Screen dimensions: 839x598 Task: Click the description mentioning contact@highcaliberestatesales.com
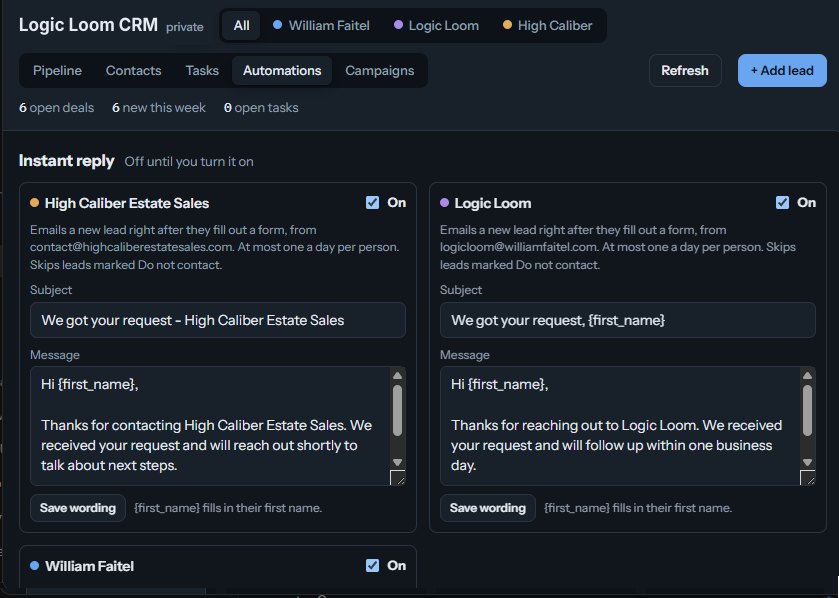tap(215, 247)
